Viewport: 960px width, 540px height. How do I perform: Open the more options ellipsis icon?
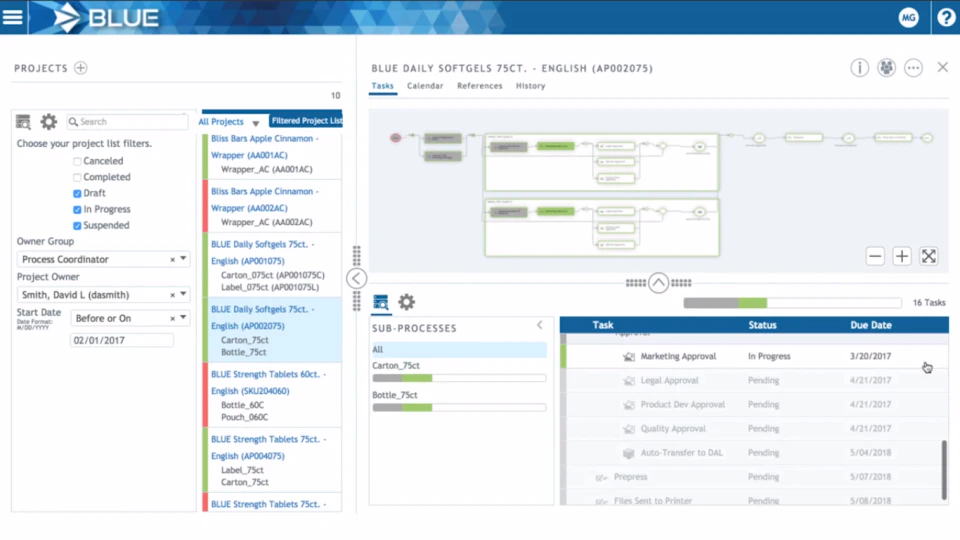(913, 68)
